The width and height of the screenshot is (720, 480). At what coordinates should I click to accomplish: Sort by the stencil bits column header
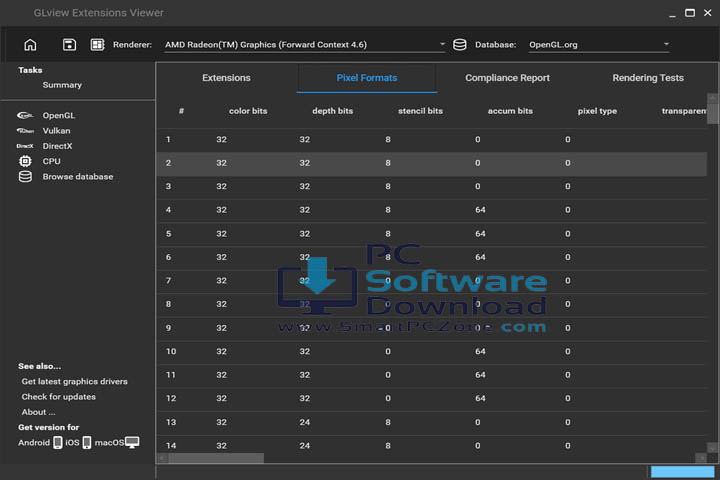tap(420, 111)
